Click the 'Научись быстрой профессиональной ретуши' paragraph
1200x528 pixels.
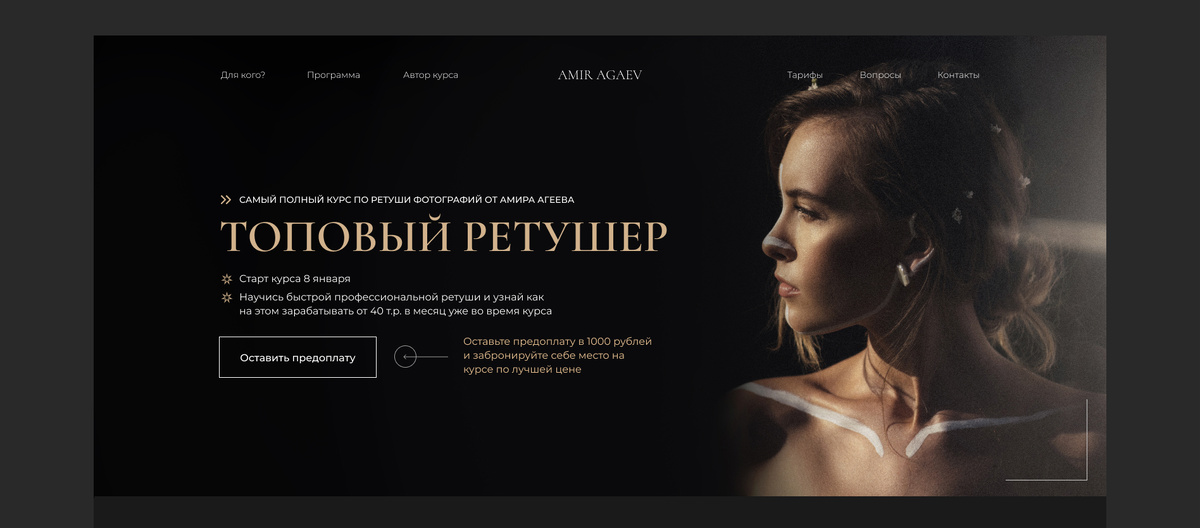pyautogui.click(x=395, y=304)
